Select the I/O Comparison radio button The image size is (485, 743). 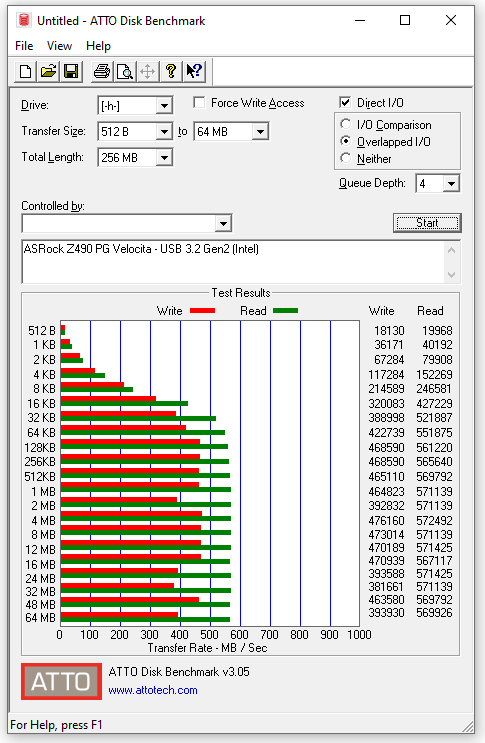click(346, 124)
